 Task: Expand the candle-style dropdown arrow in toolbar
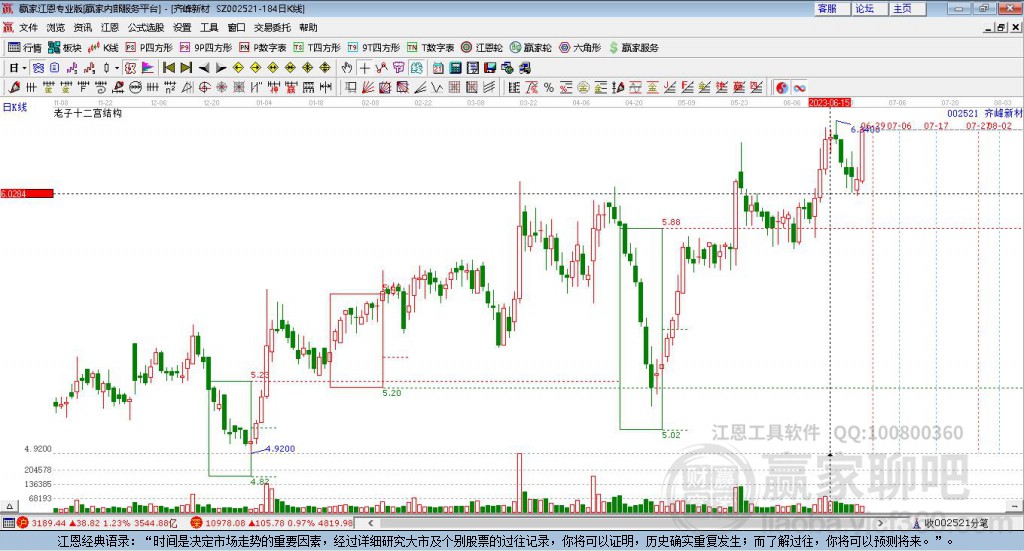(117, 68)
